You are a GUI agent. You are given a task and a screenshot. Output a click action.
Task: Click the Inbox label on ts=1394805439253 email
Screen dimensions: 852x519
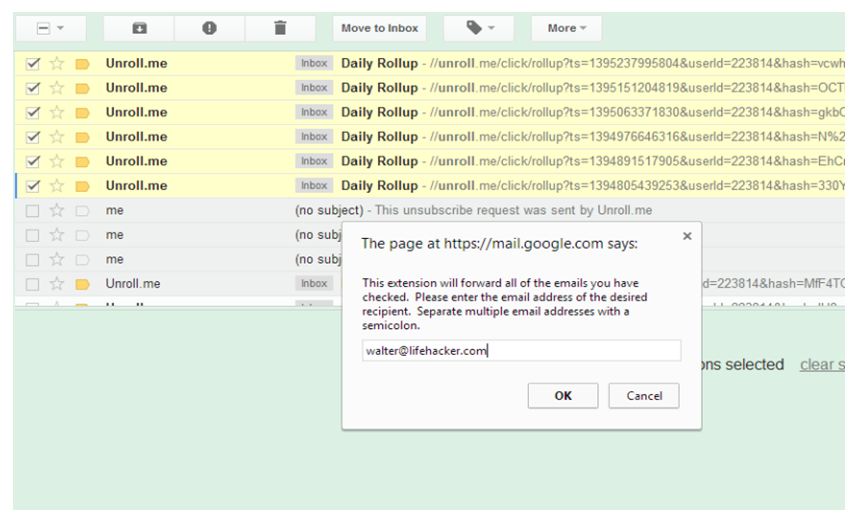coord(314,185)
